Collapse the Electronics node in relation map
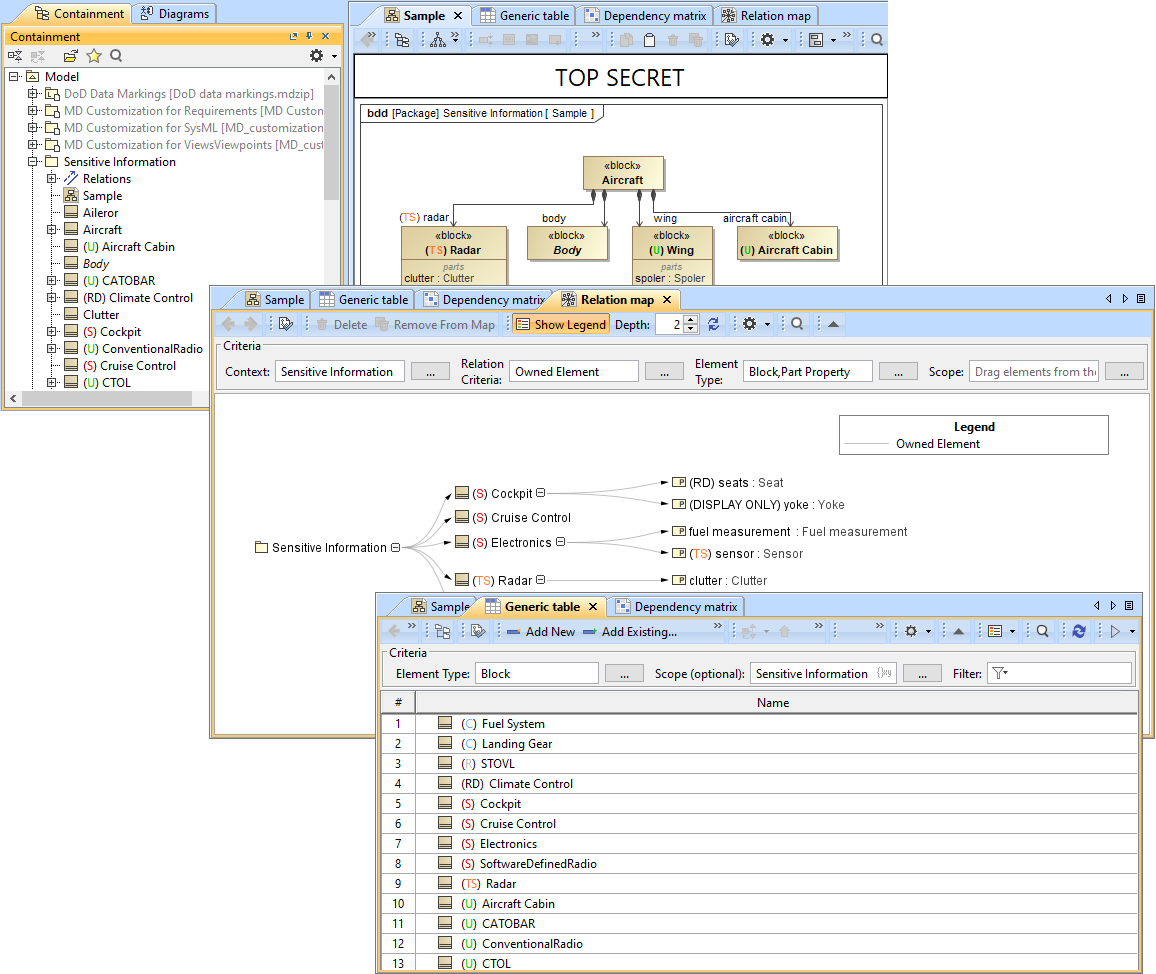Image resolution: width=1156 pixels, height=974 pixels. 560,542
